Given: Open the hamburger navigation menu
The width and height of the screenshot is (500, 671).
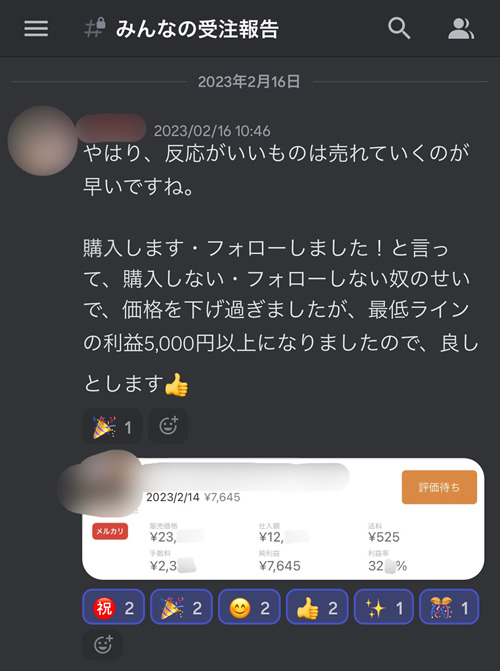Looking at the screenshot, I should coord(36,29).
